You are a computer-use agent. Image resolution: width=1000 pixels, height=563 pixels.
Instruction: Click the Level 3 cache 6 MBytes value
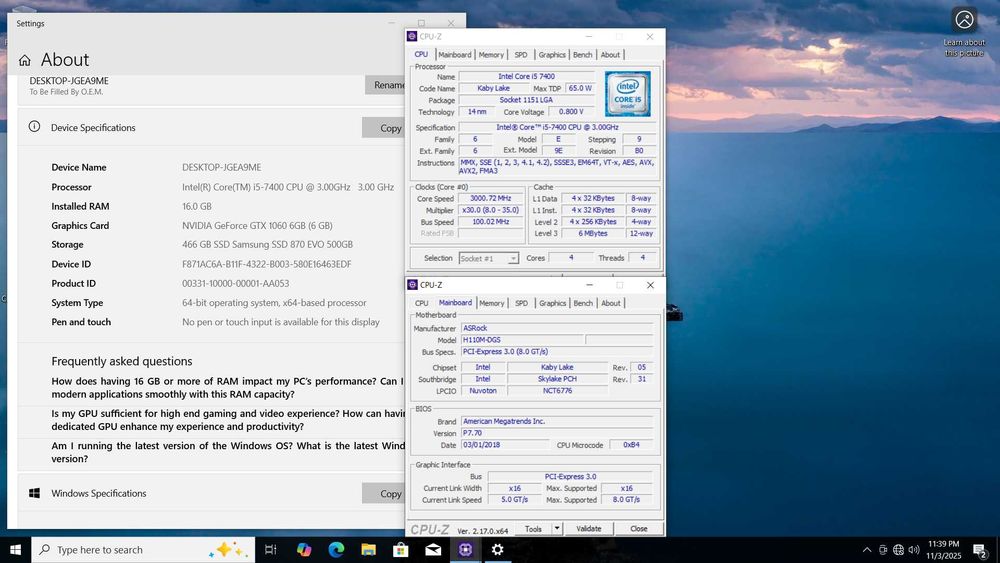[x=592, y=233]
